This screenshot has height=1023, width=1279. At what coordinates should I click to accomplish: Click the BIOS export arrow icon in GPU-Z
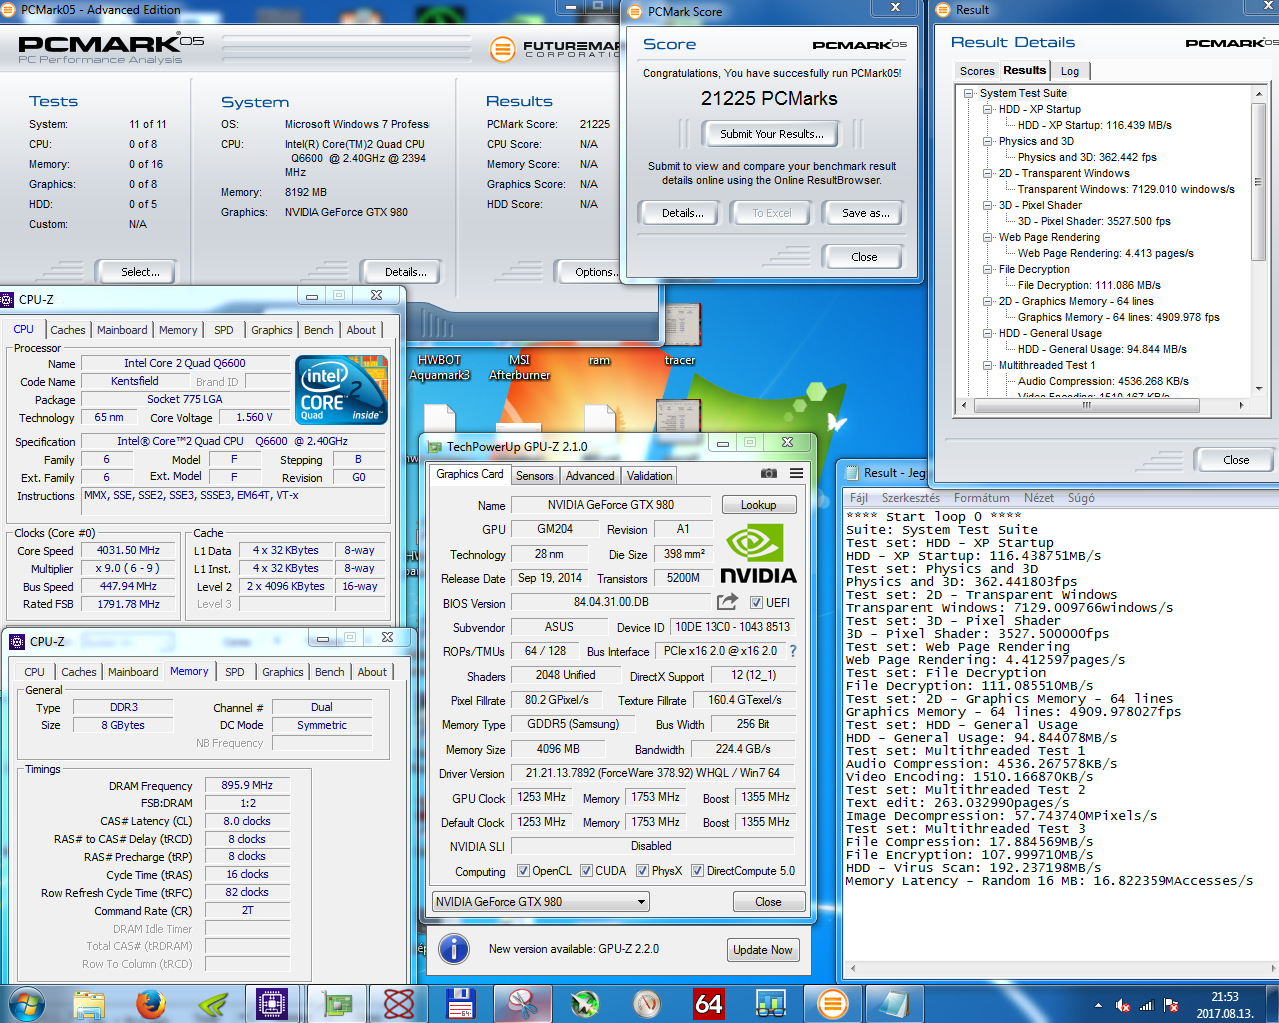click(727, 602)
